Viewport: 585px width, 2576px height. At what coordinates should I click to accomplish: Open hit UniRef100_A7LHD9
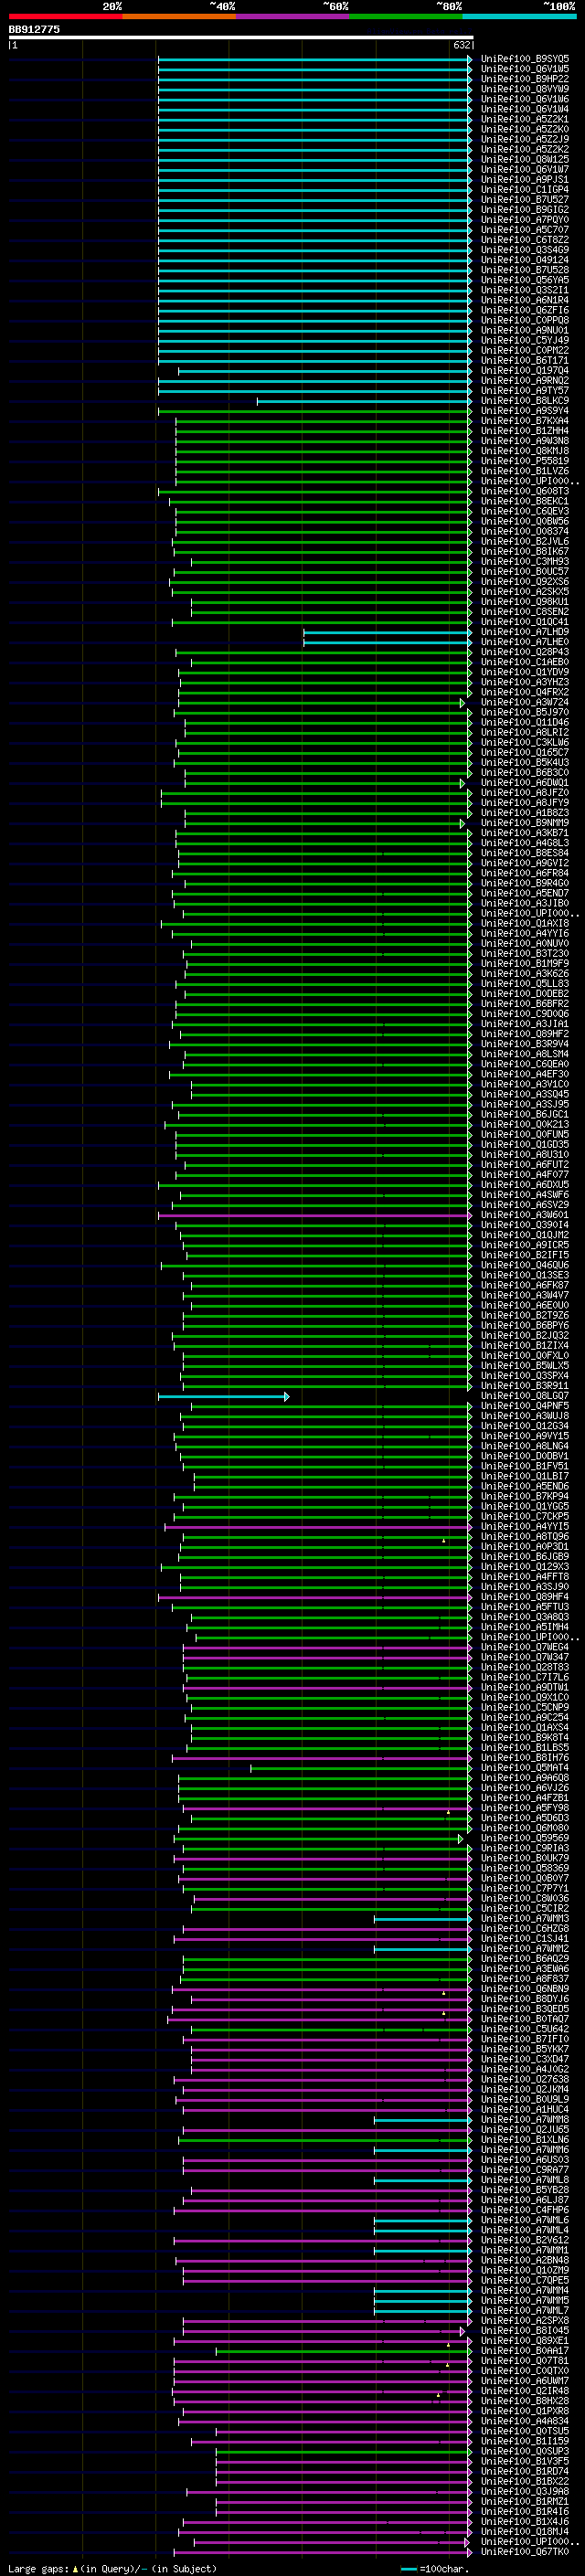click(525, 632)
